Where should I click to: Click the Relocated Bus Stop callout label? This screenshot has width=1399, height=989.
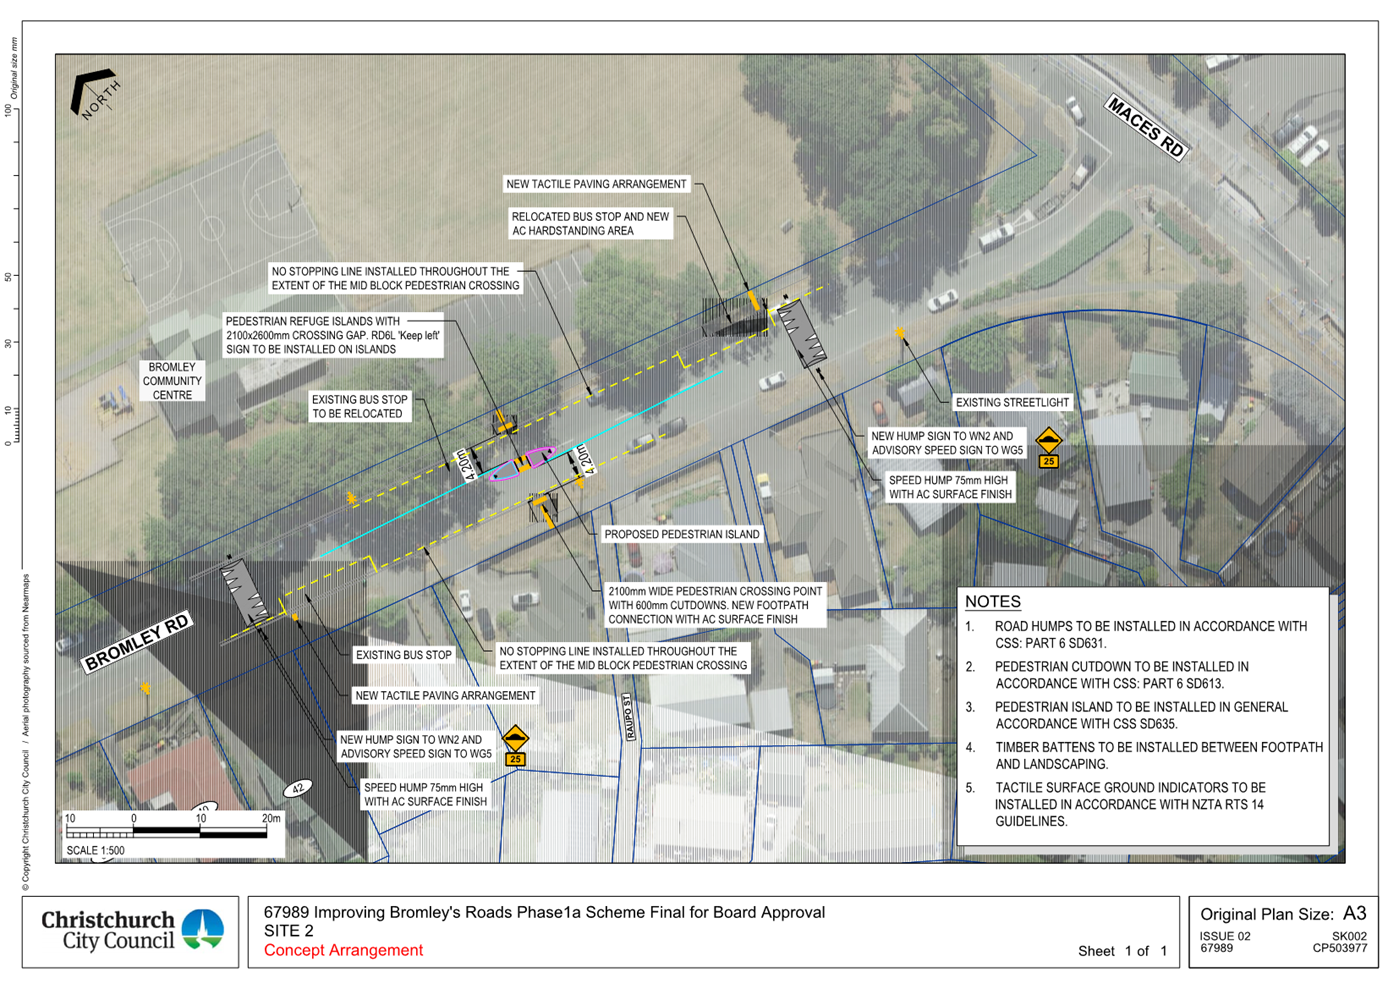590,224
